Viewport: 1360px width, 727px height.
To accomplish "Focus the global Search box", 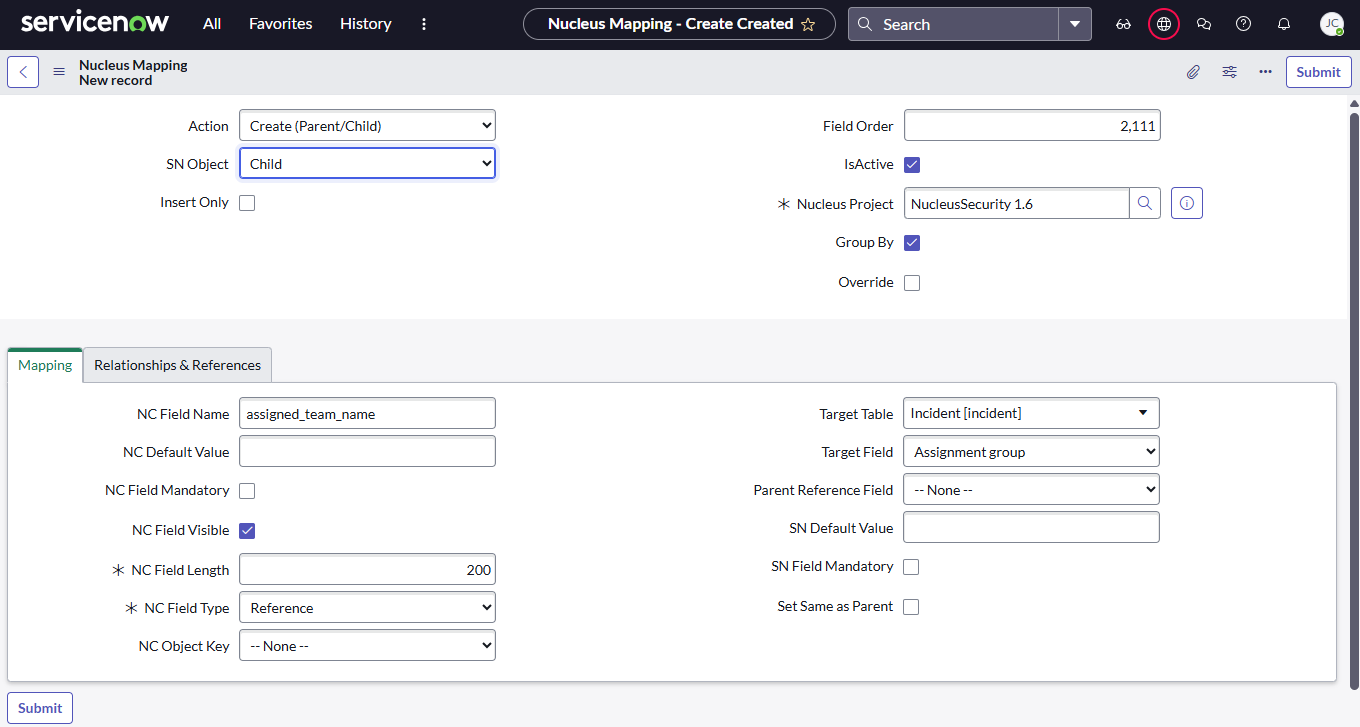I will coord(954,24).
